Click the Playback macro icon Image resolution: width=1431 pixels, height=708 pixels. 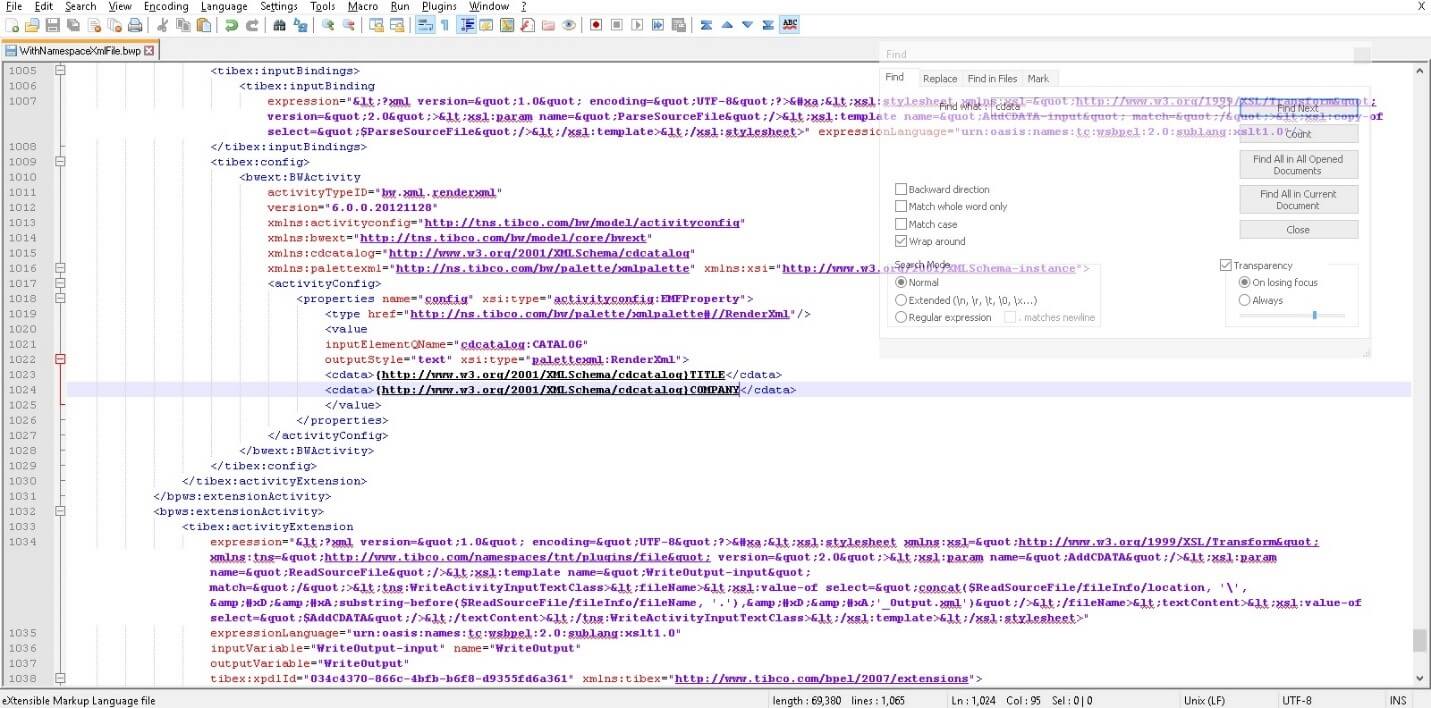click(x=637, y=24)
